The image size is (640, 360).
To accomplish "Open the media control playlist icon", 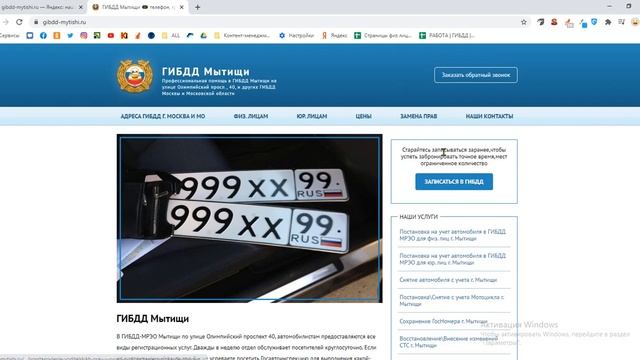I will click(x=621, y=22).
